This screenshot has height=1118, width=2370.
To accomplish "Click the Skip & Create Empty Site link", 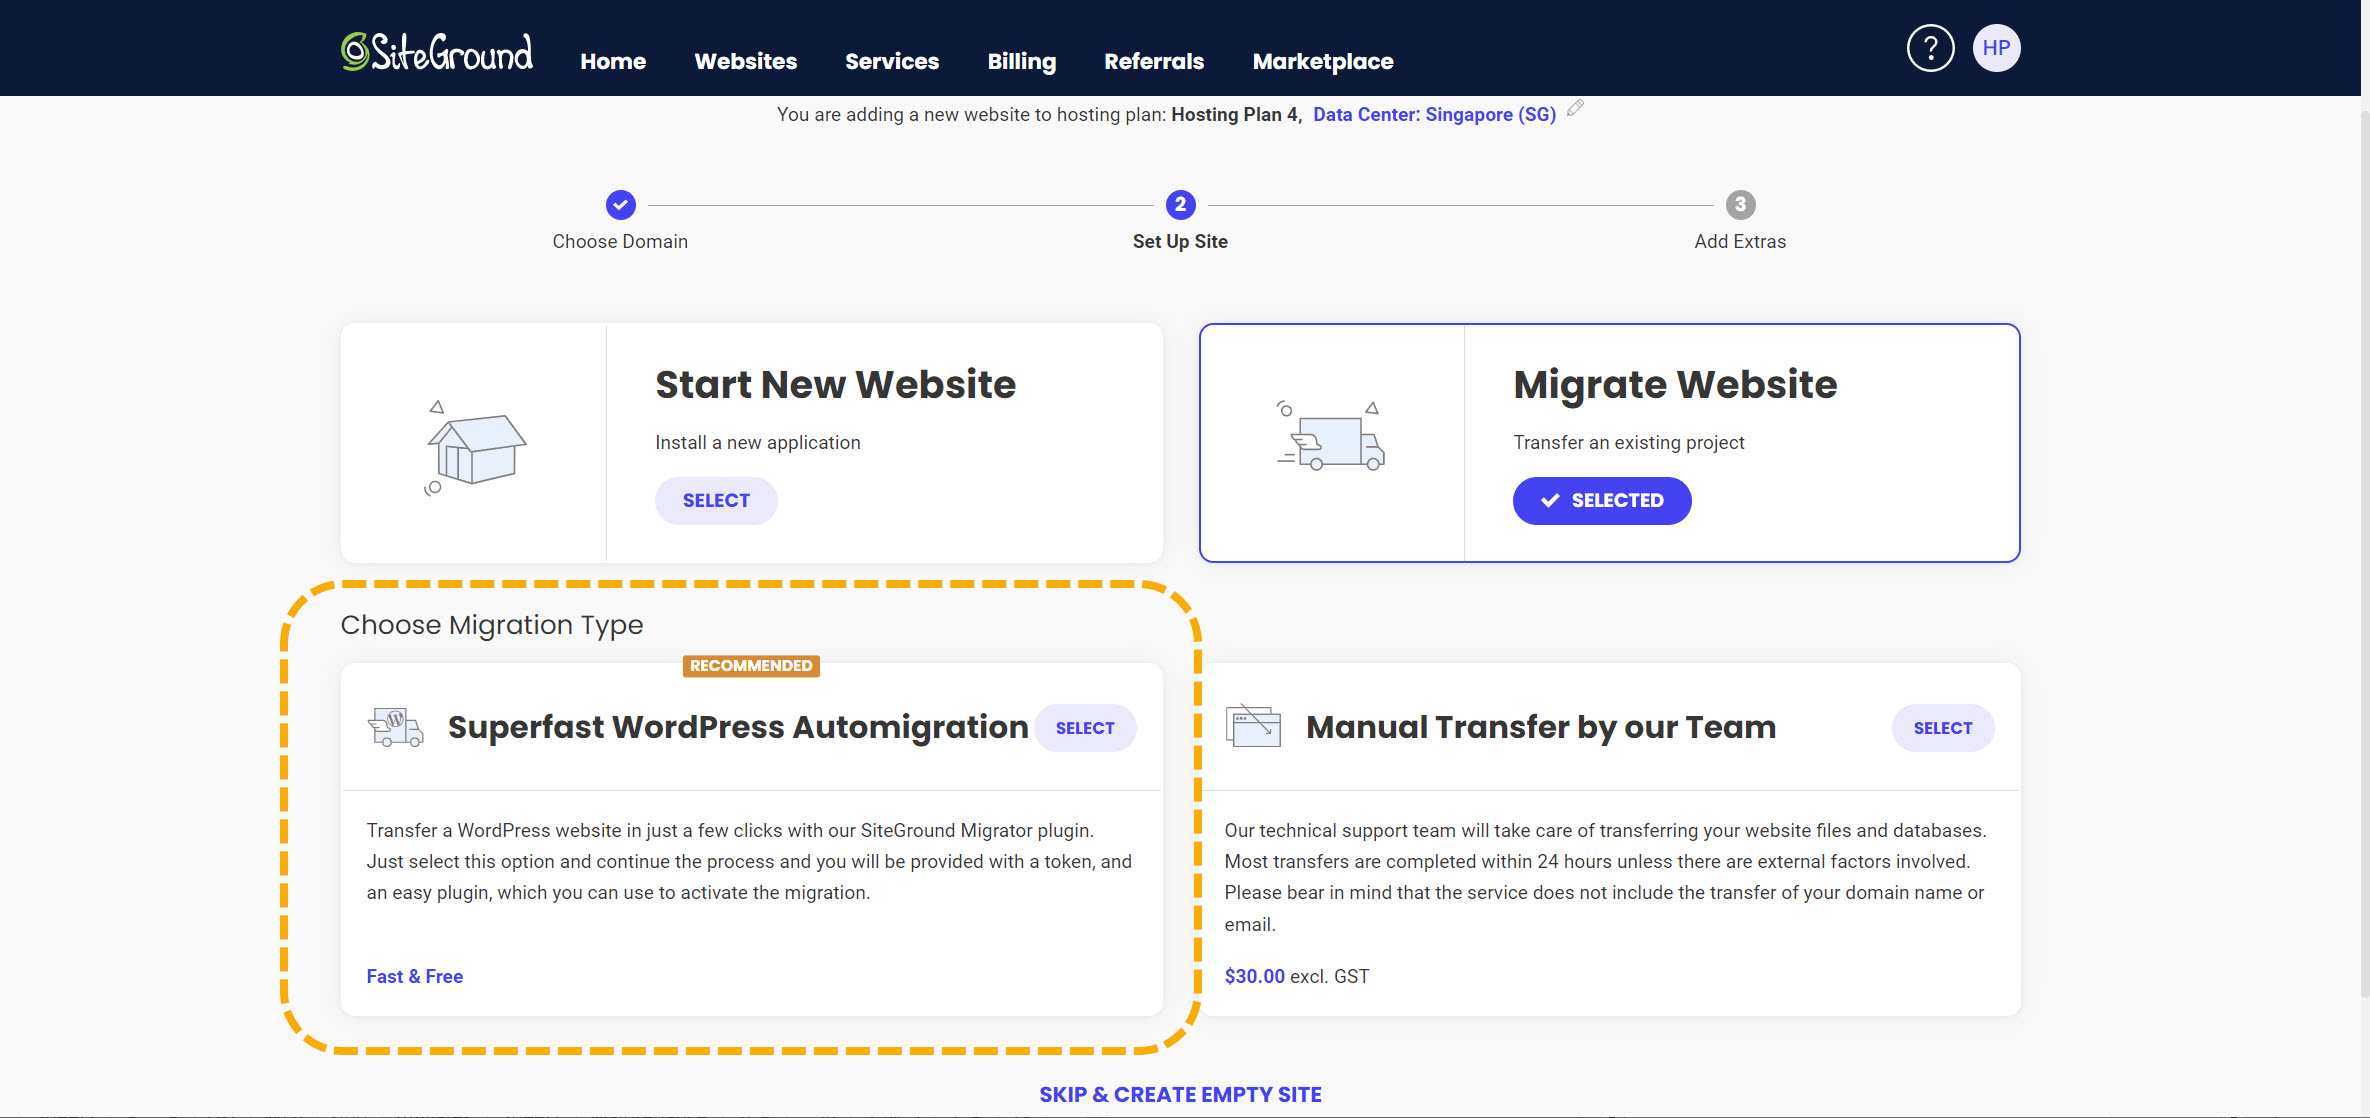I will pyautogui.click(x=1180, y=1094).
